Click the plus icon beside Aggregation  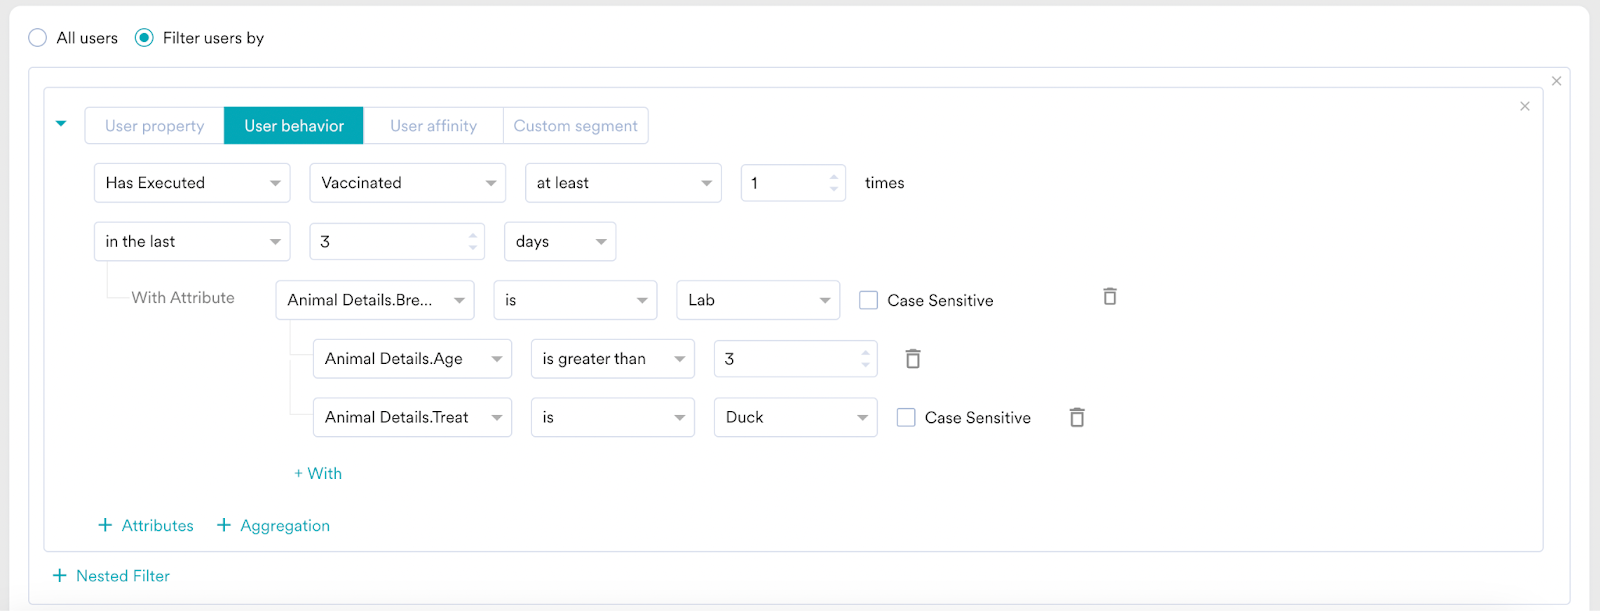pyautogui.click(x=224, y=525)
